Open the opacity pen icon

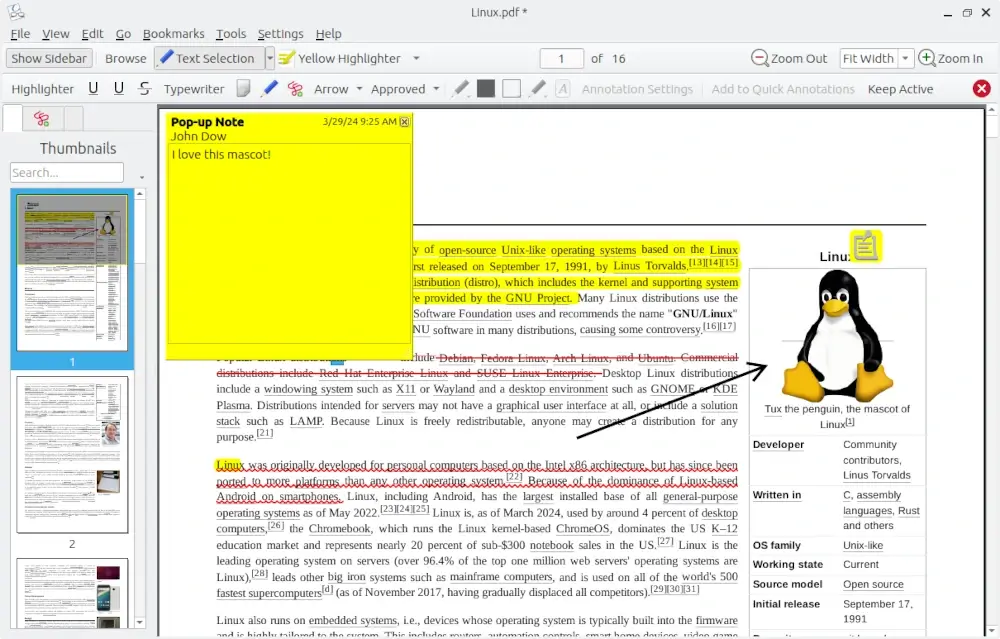(x=538, y=89)
